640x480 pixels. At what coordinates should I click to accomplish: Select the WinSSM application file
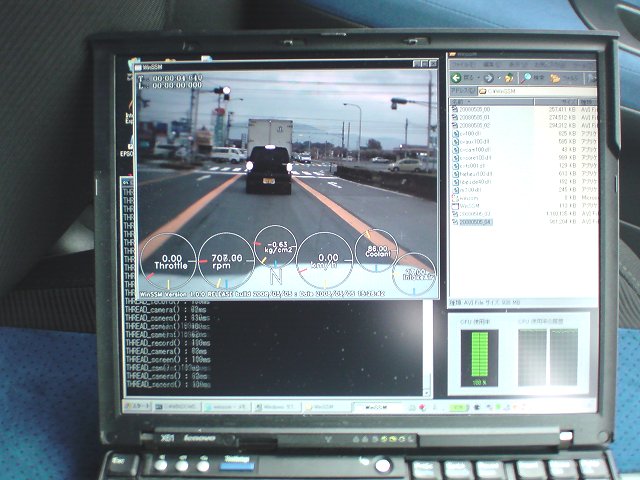coord(470,205)
